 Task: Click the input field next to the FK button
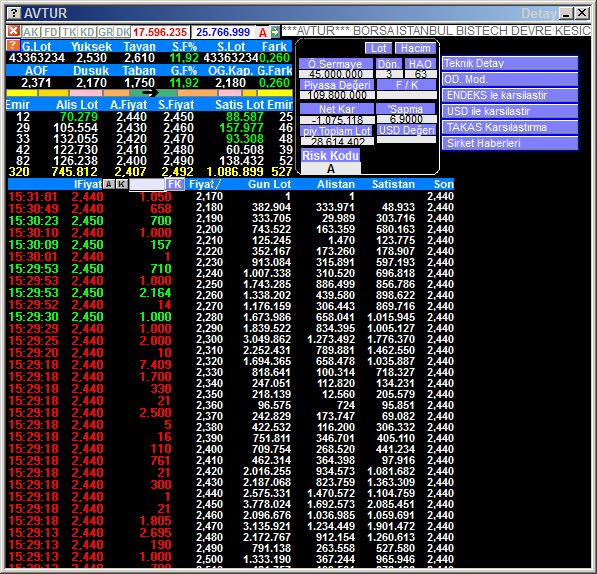(147, 185)
